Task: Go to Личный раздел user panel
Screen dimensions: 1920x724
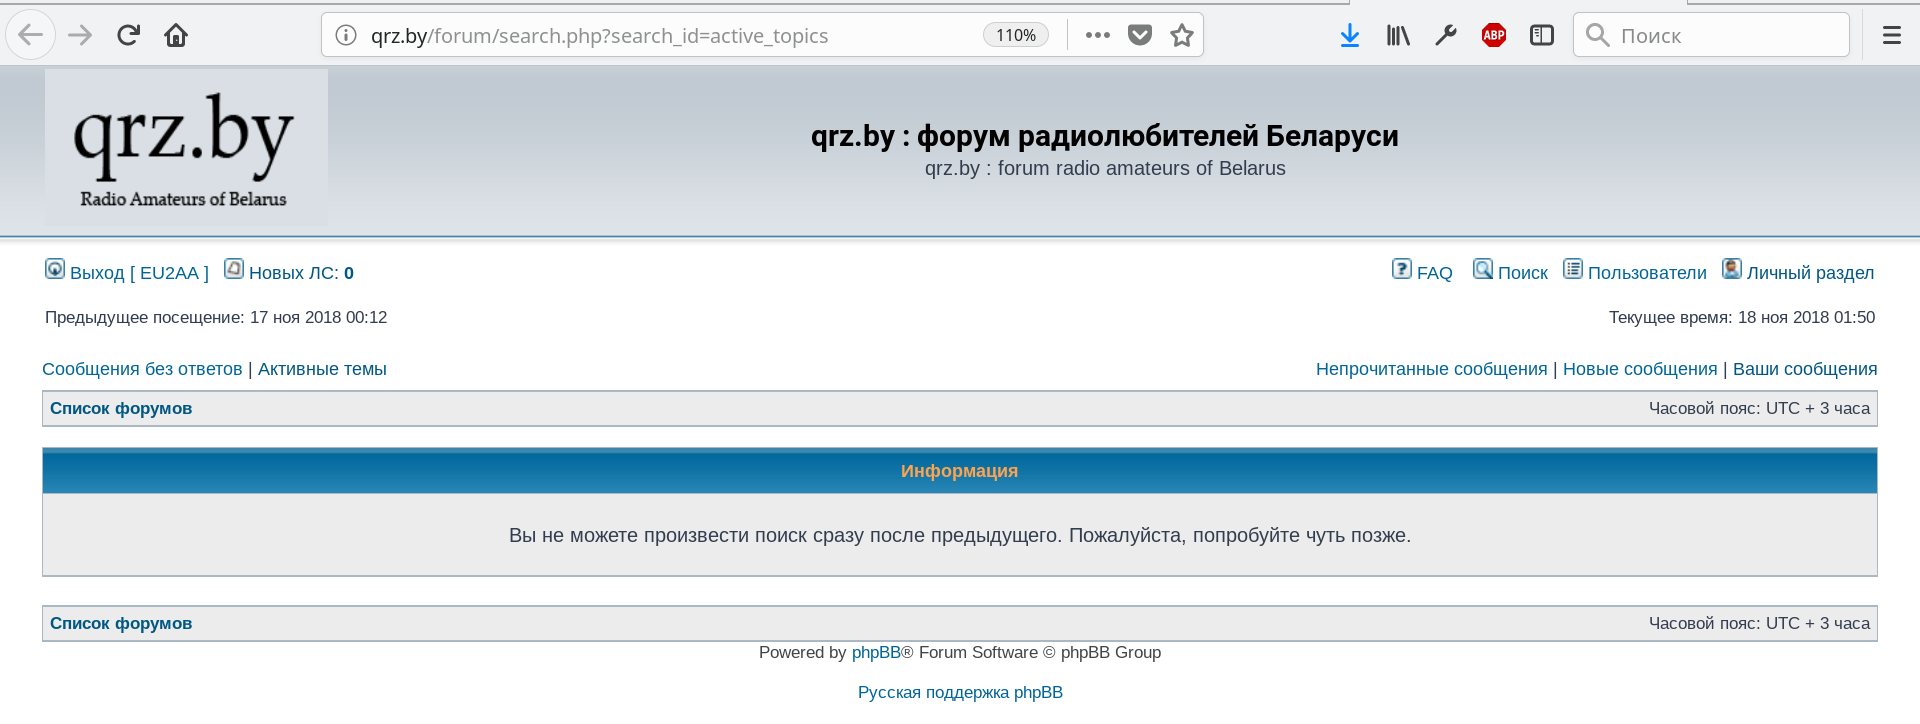Action: pyautogui.click(x=1810, y=273)
